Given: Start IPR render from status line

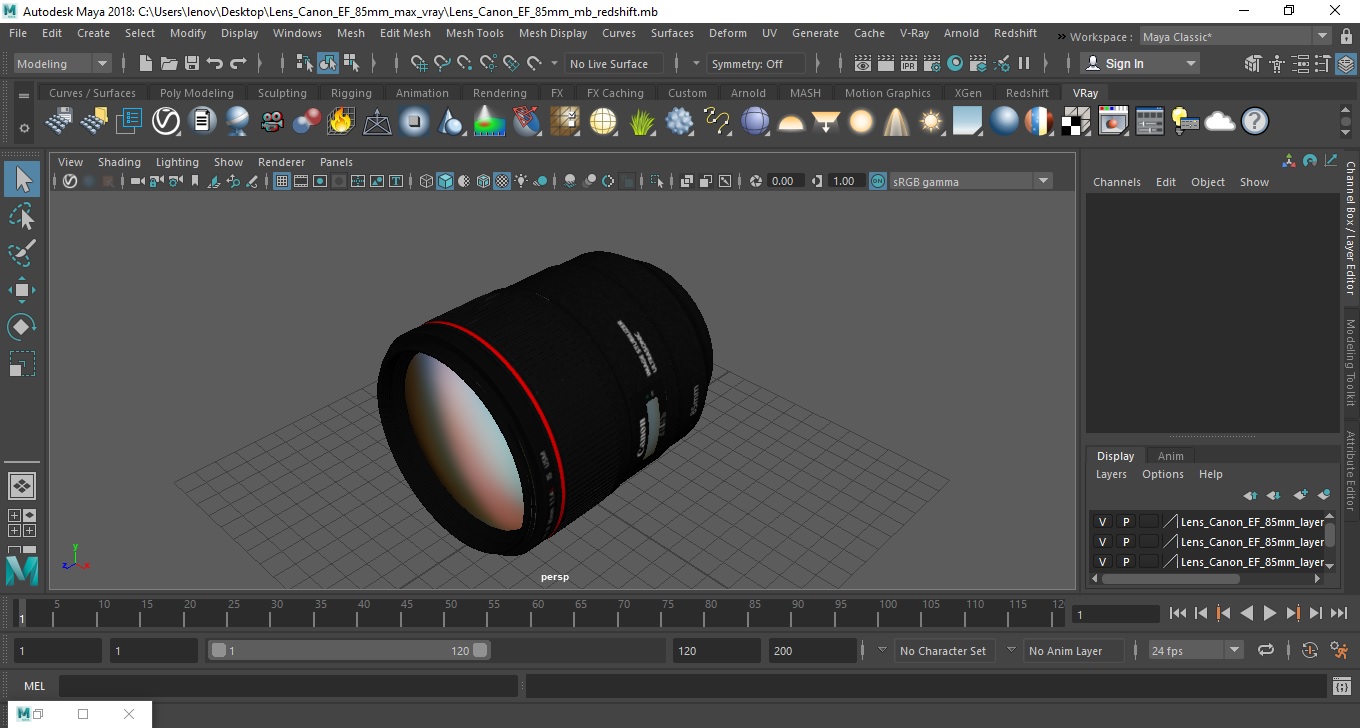Looking at the screenshot, I should click(x=909, y=63).
